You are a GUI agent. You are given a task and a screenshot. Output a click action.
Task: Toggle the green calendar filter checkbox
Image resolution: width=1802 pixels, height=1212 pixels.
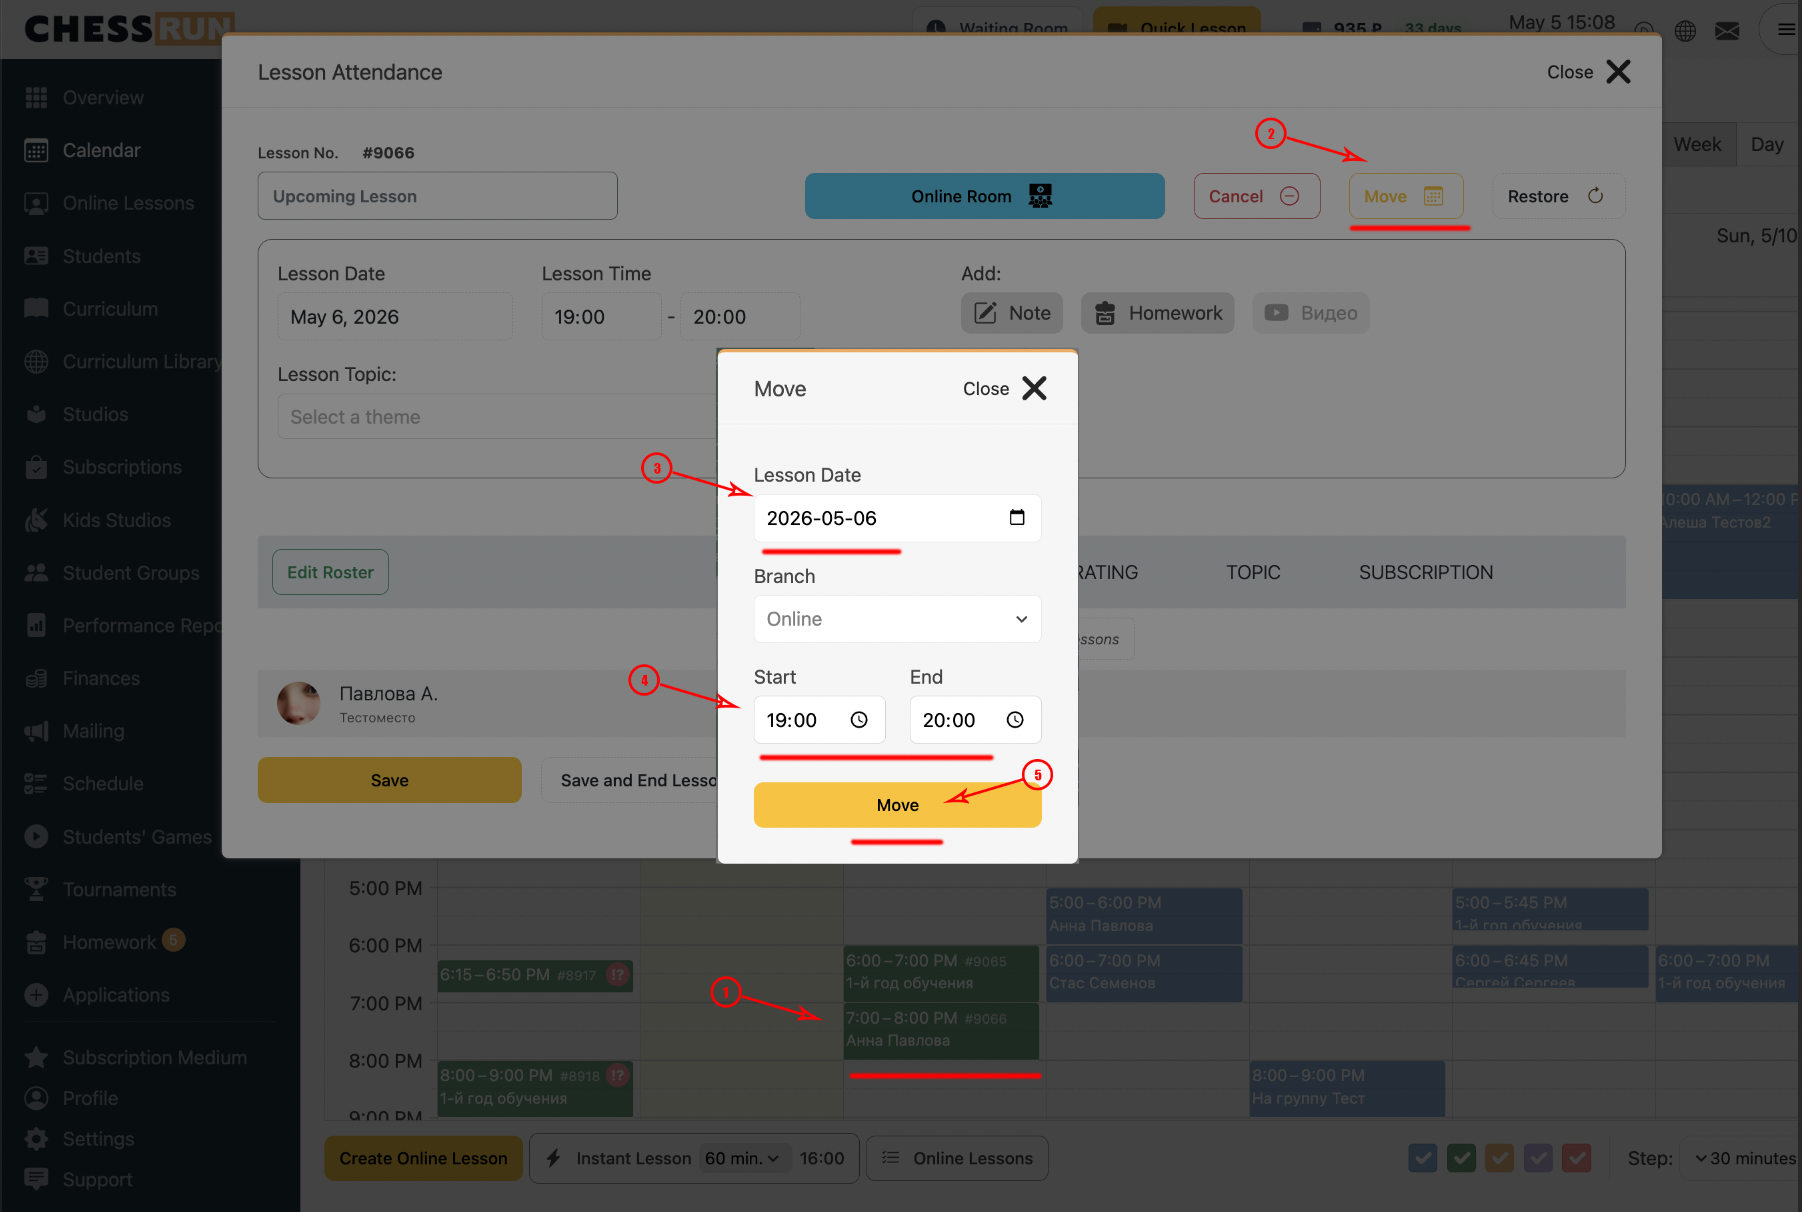(1461, 1158)
